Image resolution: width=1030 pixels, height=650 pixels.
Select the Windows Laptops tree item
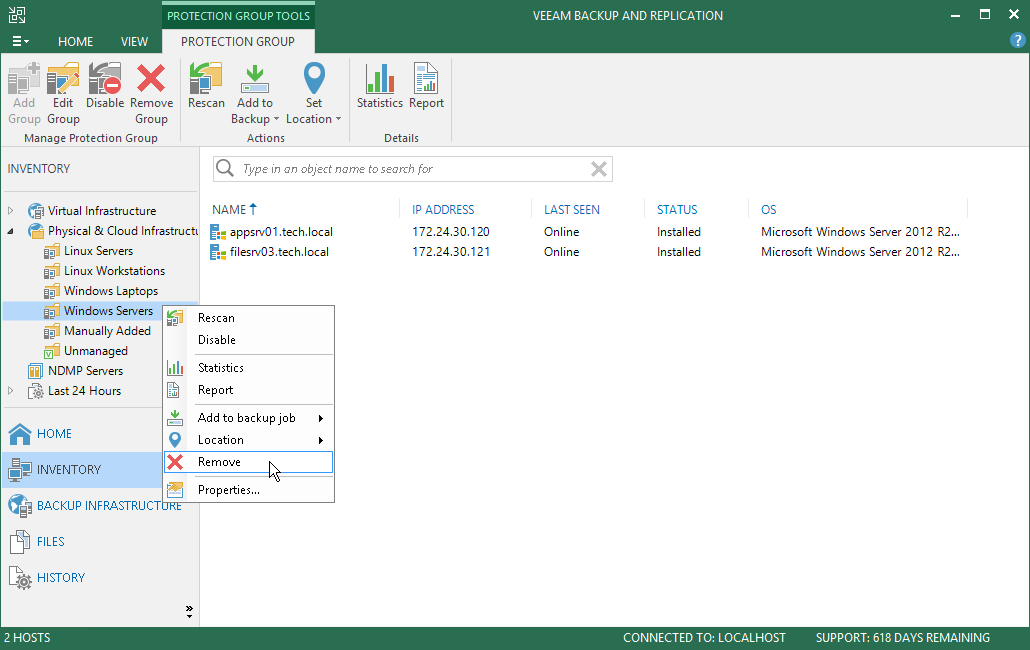(x=110, y=291)
